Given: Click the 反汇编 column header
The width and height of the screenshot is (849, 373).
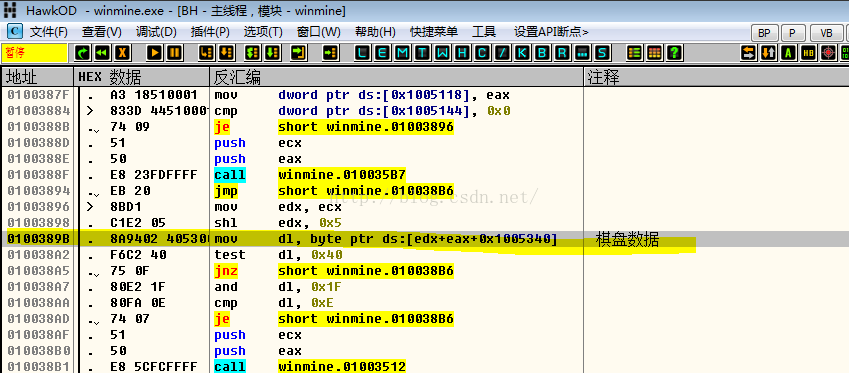Looking at the screenshot, I should (396, 77).
